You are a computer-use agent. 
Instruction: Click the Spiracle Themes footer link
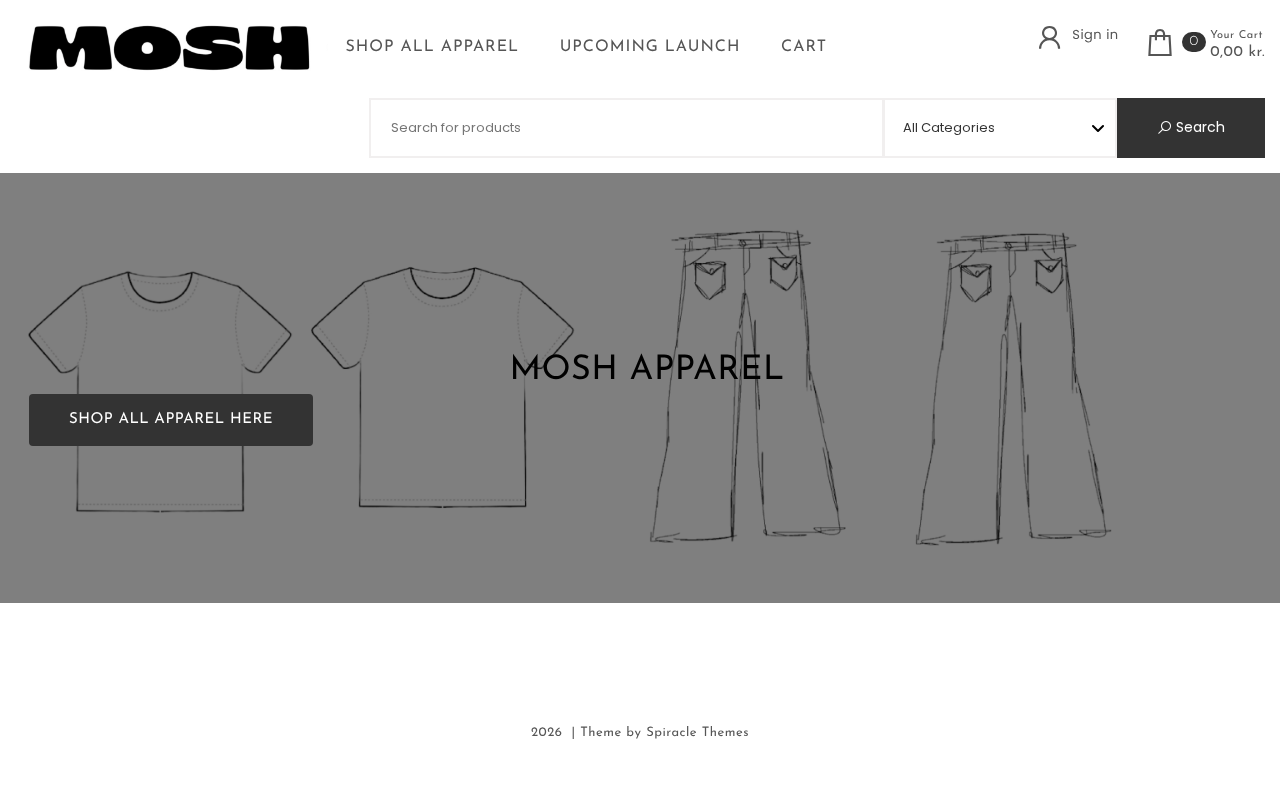point(697,733)
